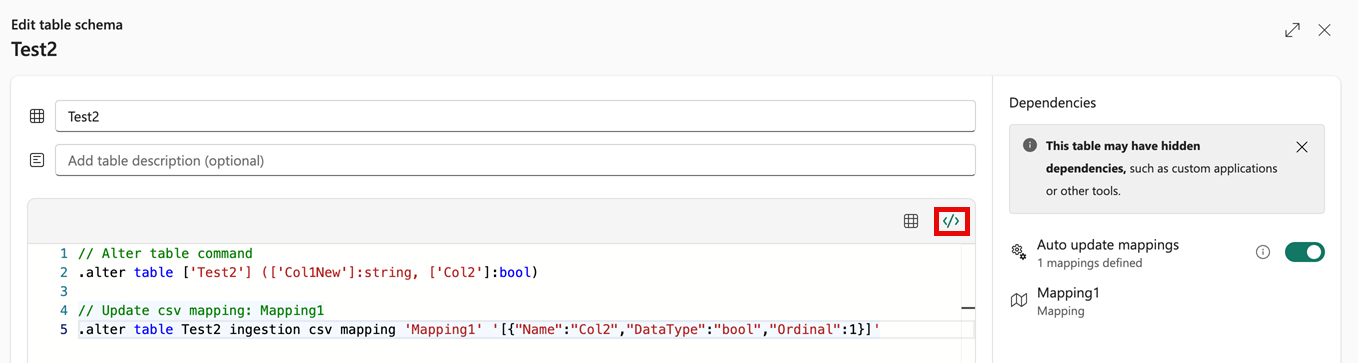
Task: Click the '// Alter table command' comment line
Action: (165, 253)
